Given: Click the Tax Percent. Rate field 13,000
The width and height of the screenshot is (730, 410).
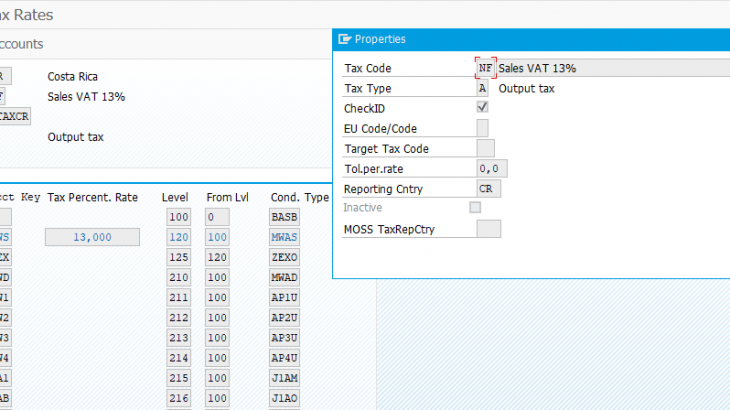Looking at the screenshot, I should (93, 237).
